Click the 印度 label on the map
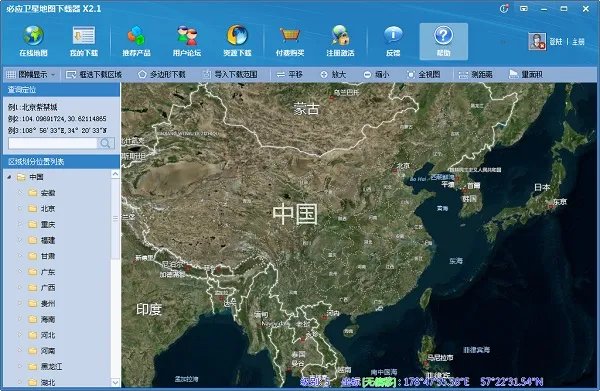 (x=149, y=309)
